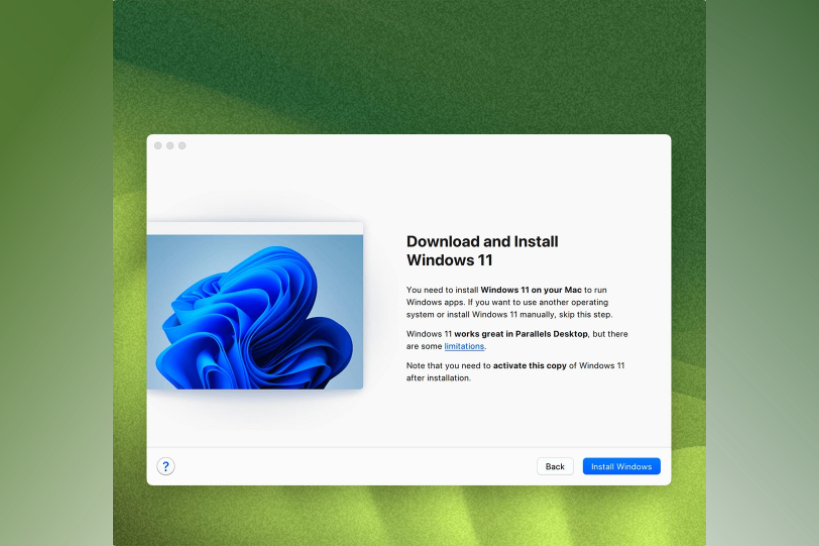This screenshot has height=546, width=819.
Task: Go back with the Back button
Action: (555, 466)
